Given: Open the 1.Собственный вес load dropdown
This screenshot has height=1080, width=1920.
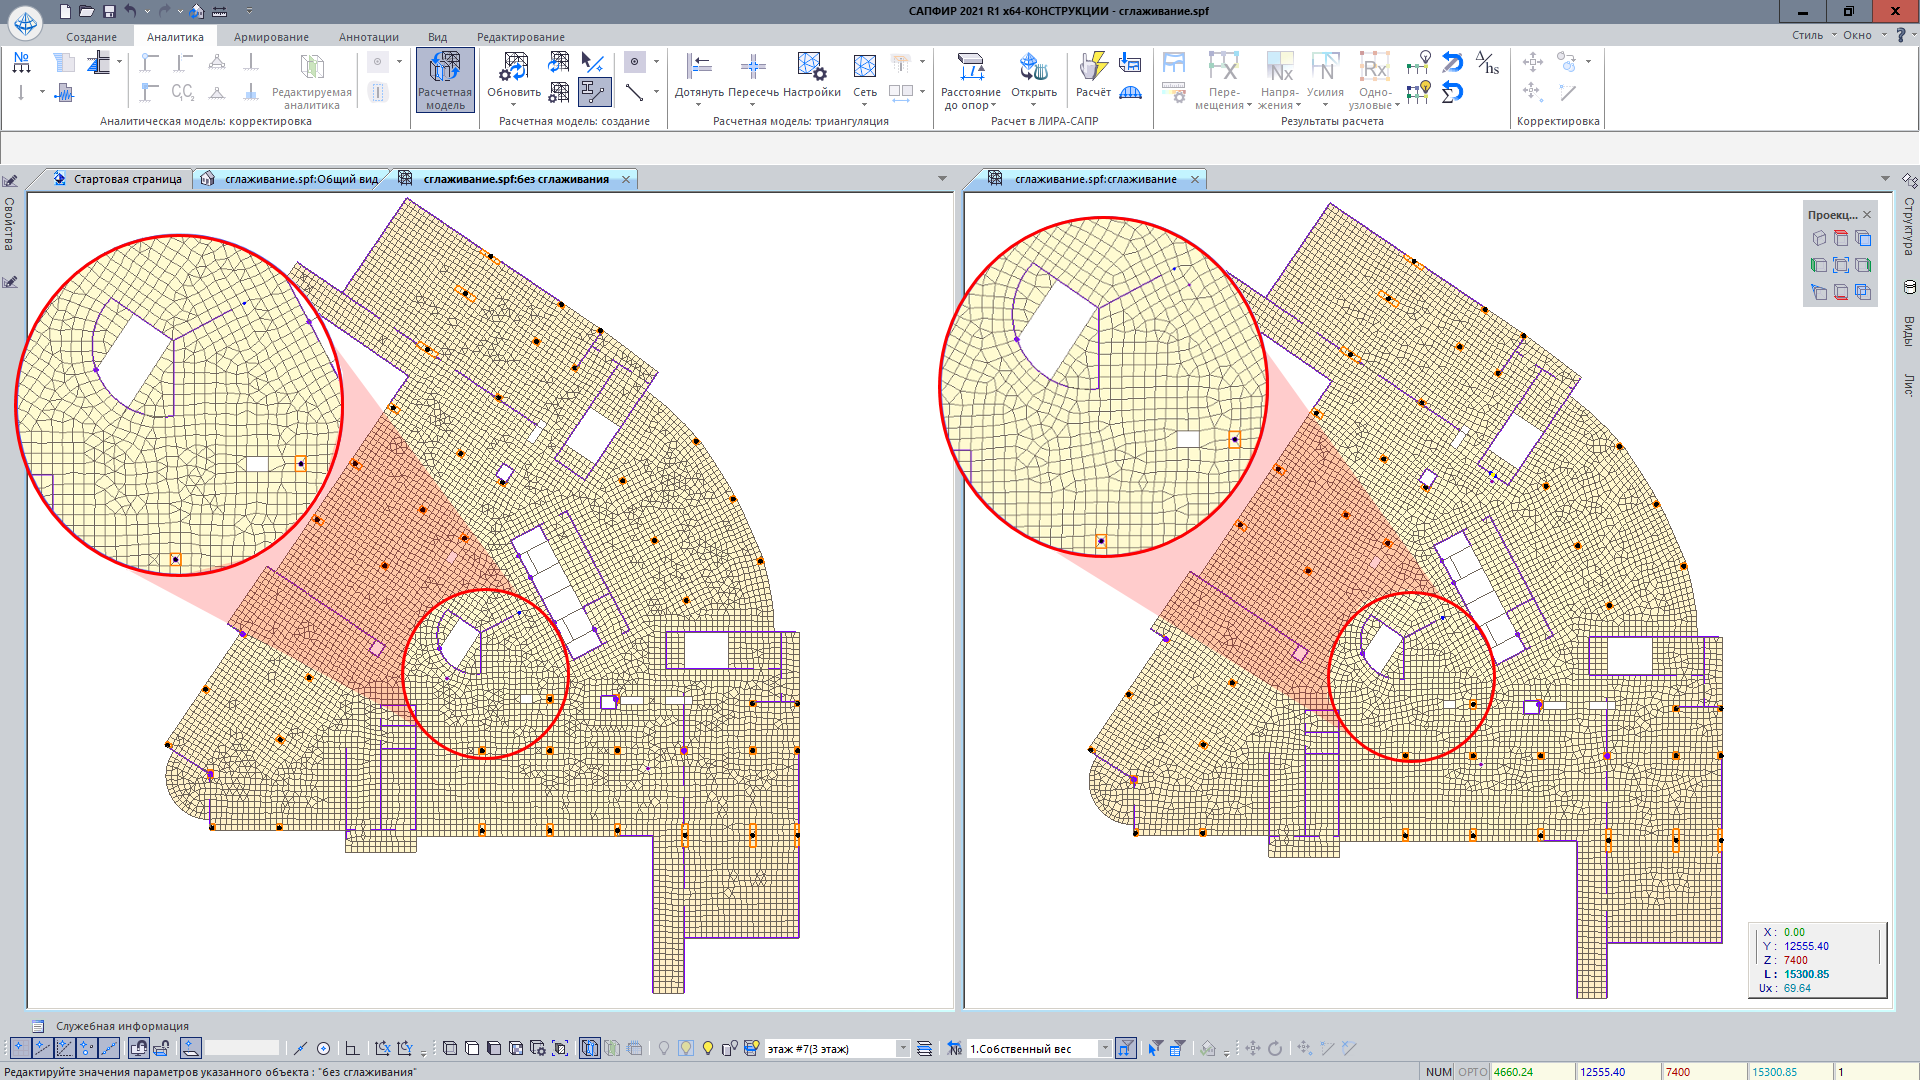Looking at the screenshot, I should click(1104, 1048).
